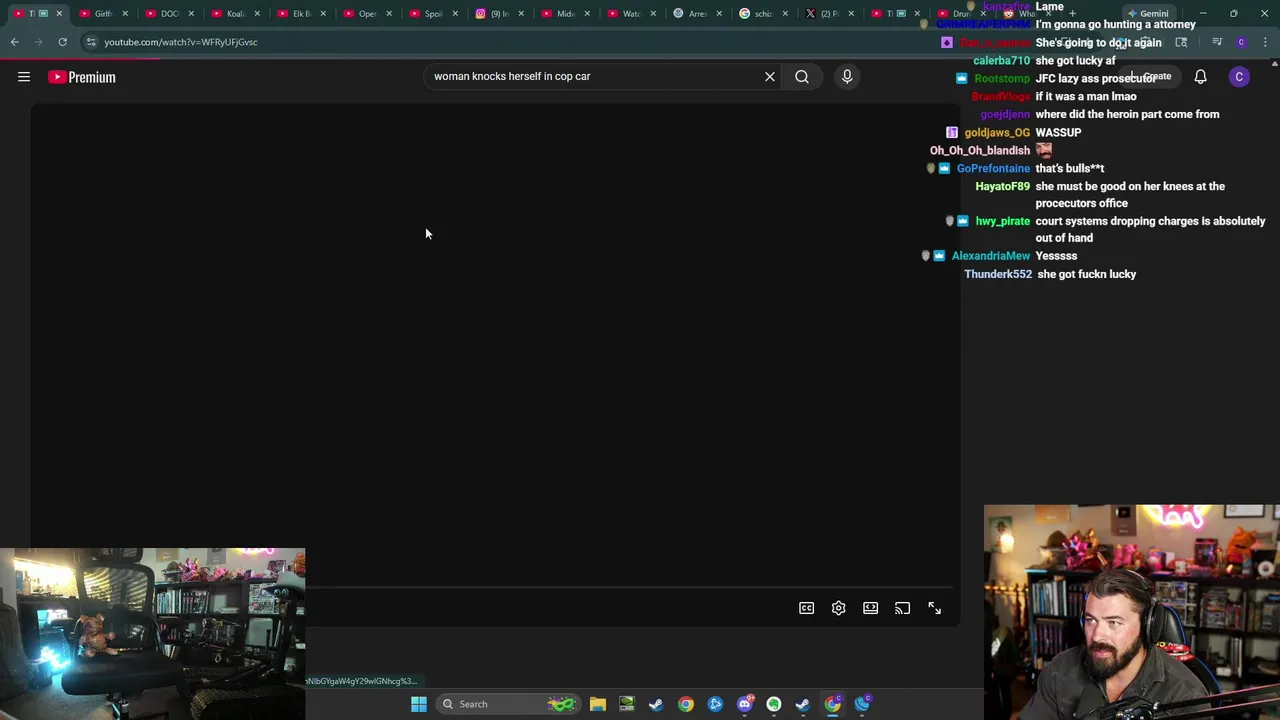Run search with the magnifier button
This screenshot has width=1280, height=720.
[x=802, y=76]
